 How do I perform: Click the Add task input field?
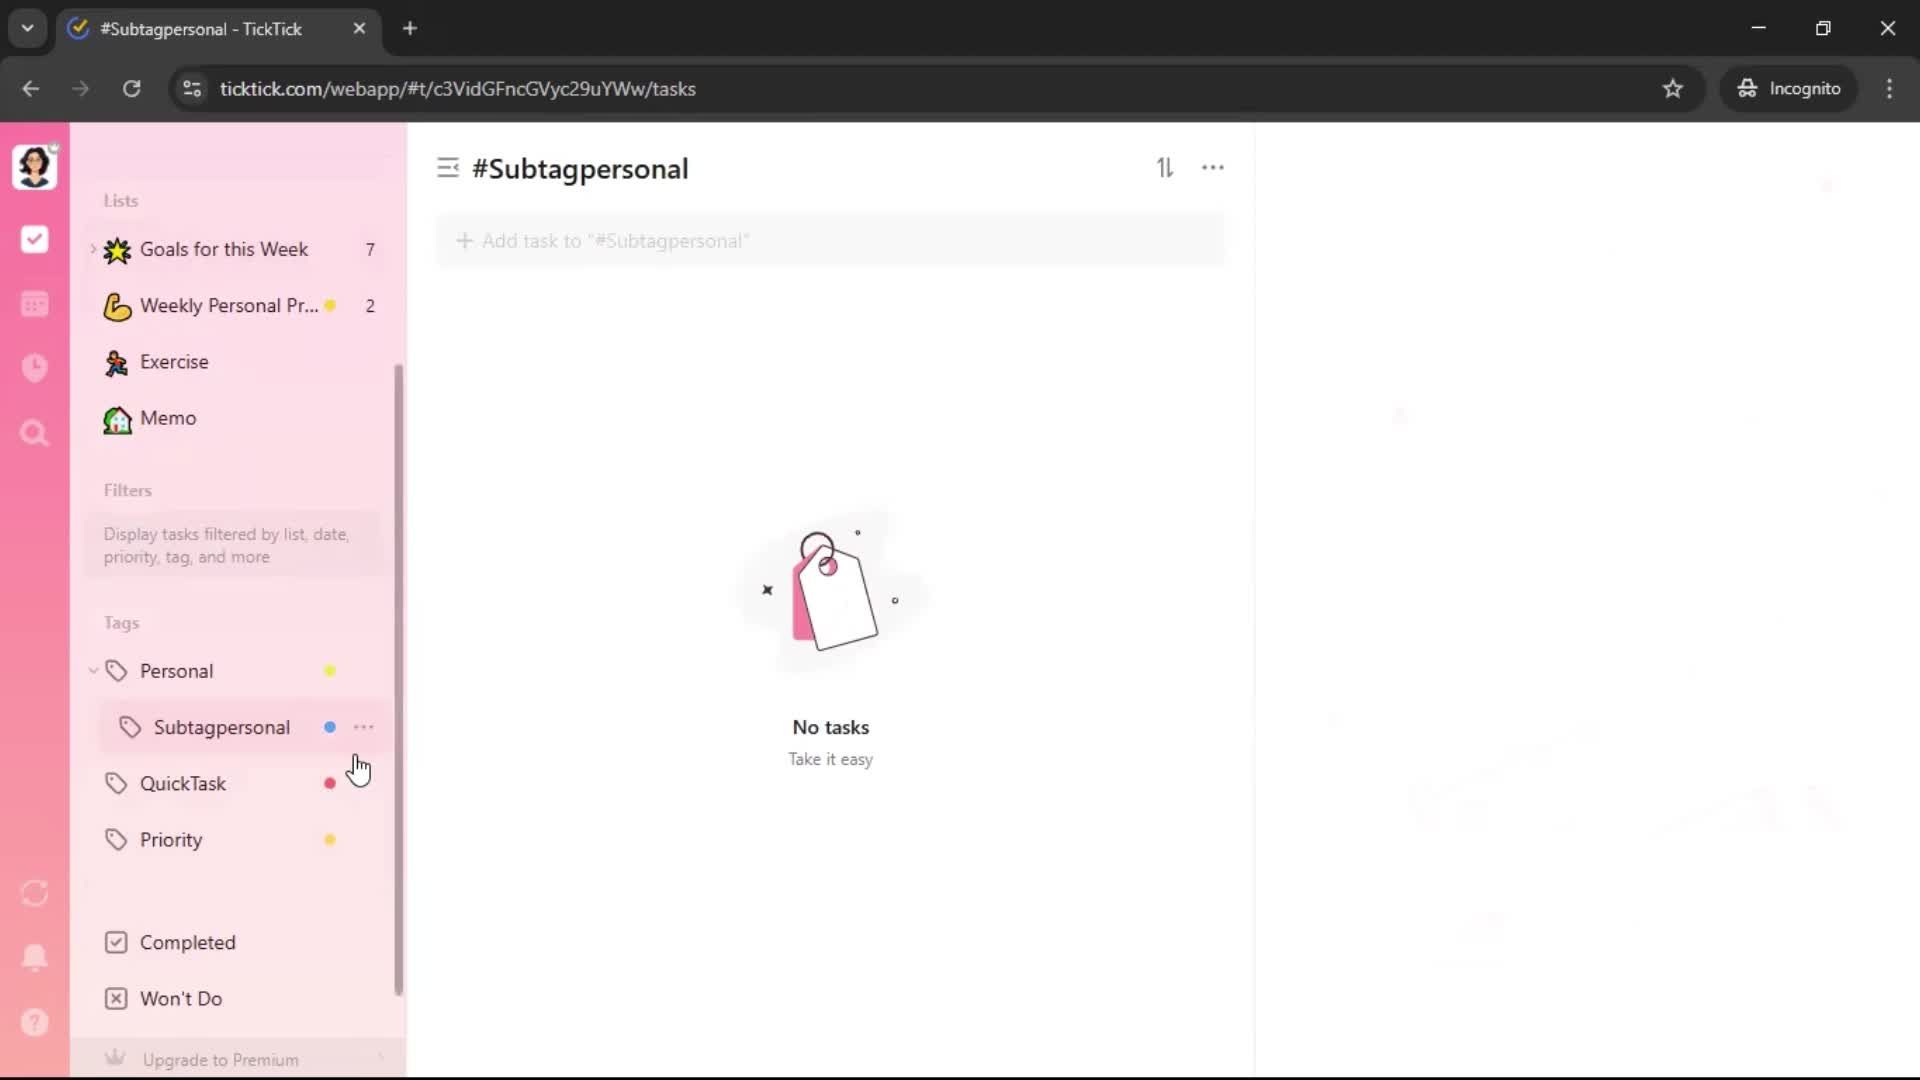(830, 241)
